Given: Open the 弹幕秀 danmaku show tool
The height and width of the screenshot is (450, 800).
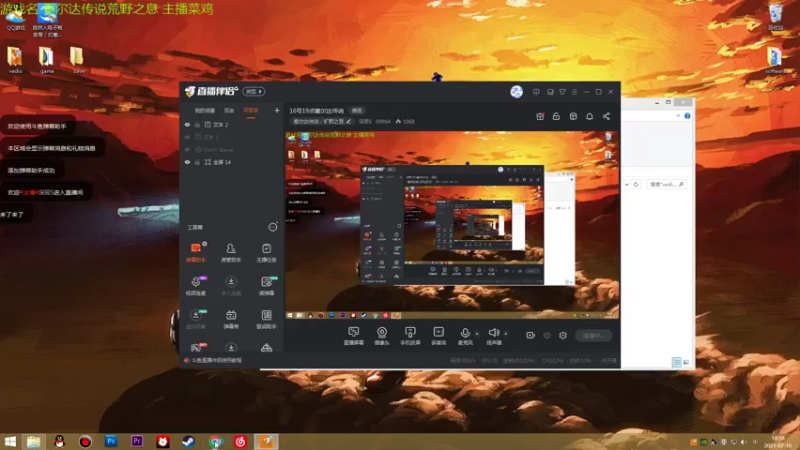Looking at the screenshot, I should coord(231,319).
